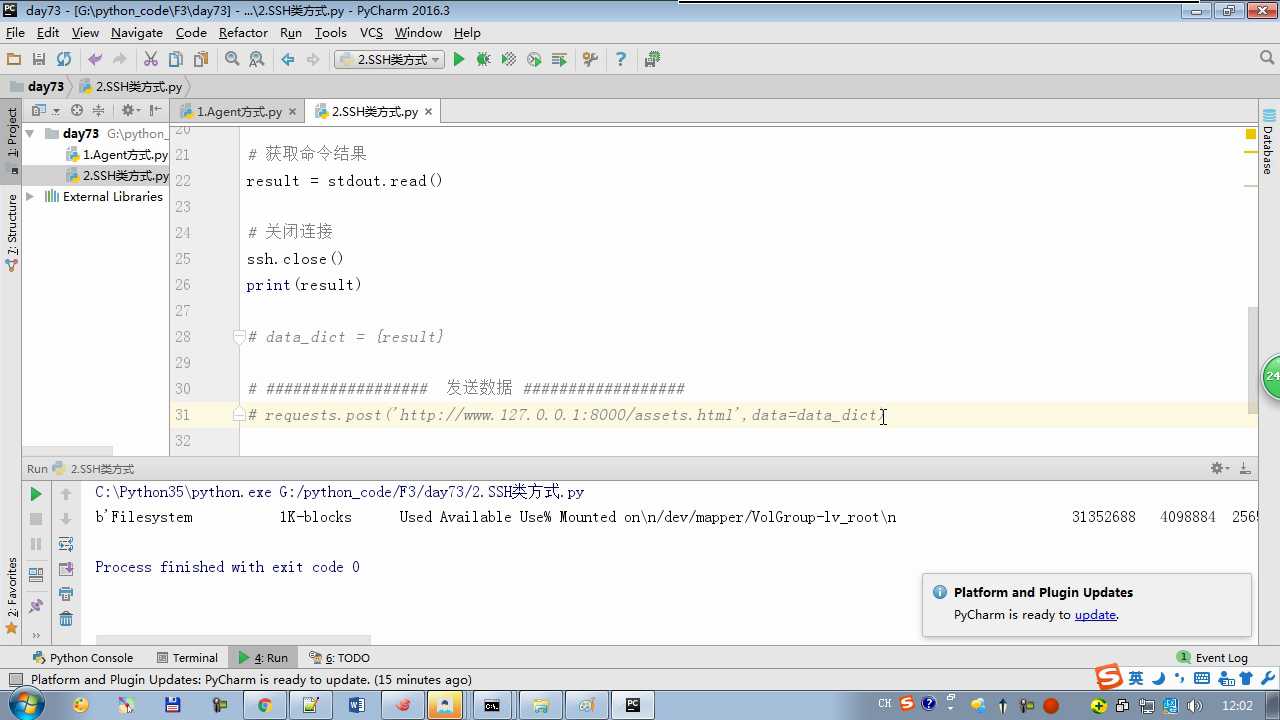The image size is (1280, 720).
Task: Open the Python Console tool window
Action: coord(83,658)
